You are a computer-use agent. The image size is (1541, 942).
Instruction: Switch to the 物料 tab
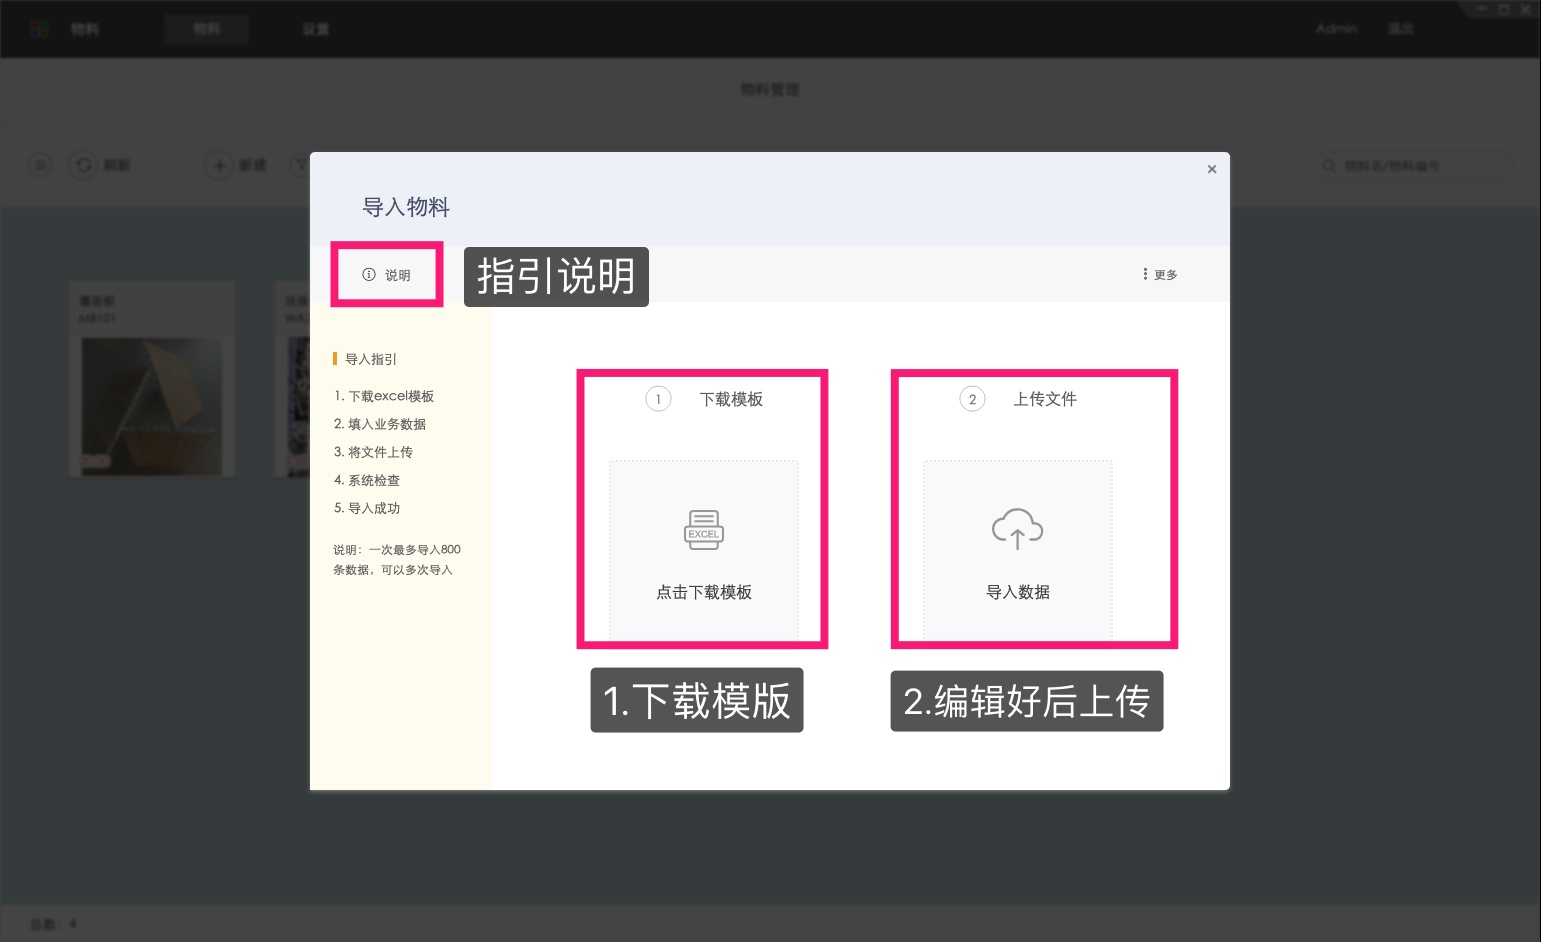[206, 28]
